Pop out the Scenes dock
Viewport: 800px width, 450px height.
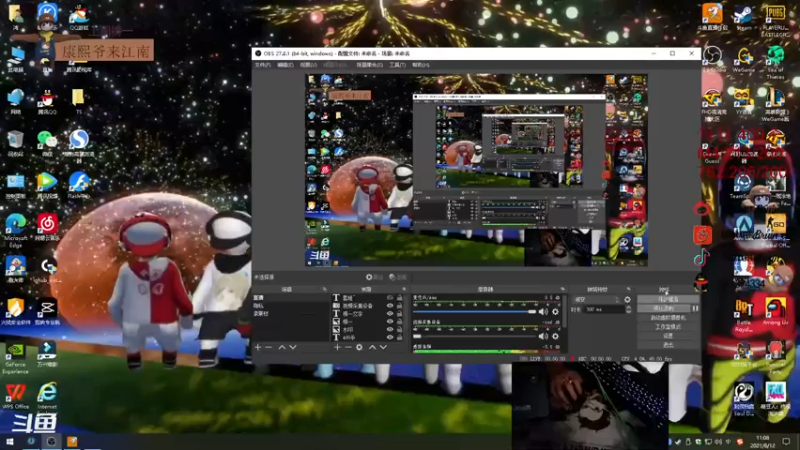pyautogui.click(x=324, y=289)
